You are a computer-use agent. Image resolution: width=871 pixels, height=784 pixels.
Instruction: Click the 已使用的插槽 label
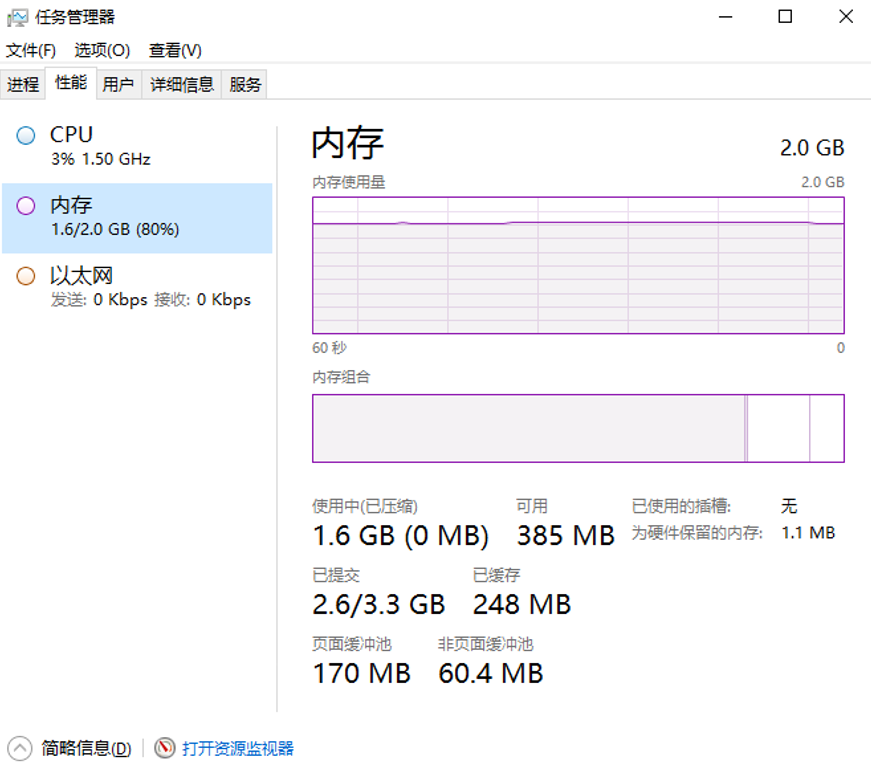click(x=681, y=506)
